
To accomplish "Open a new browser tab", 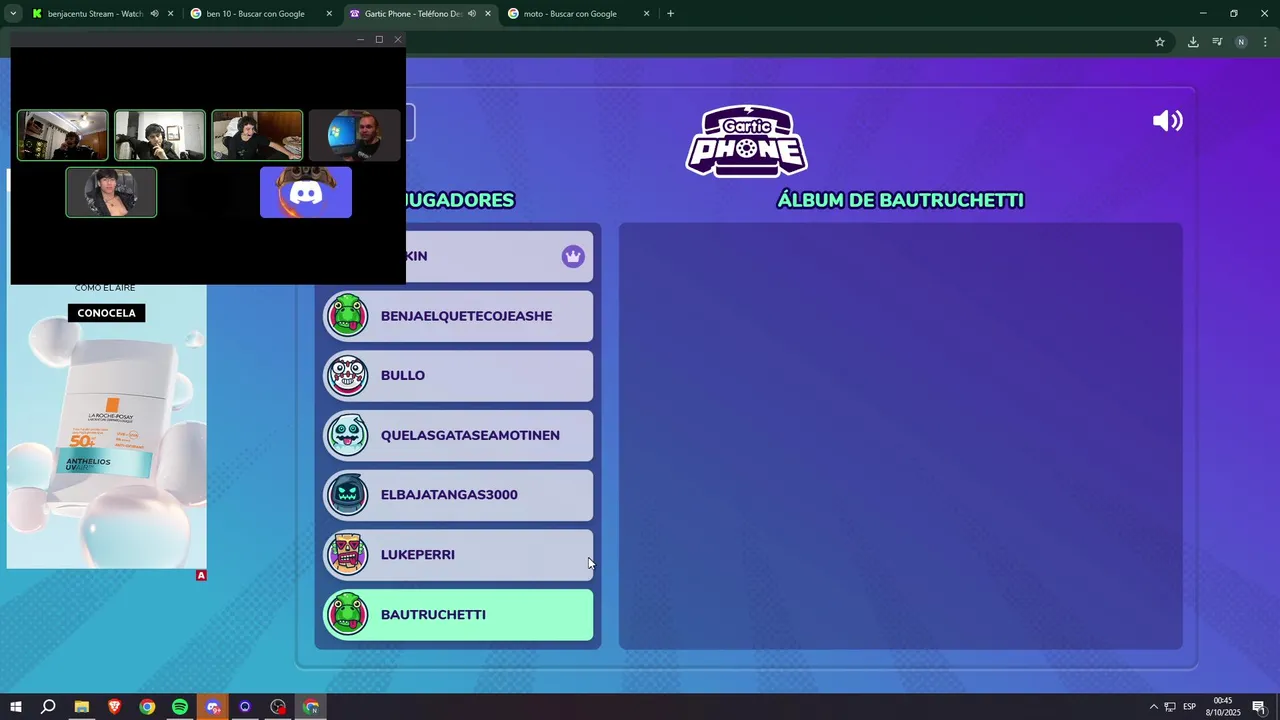I will (x=670, y=14).
